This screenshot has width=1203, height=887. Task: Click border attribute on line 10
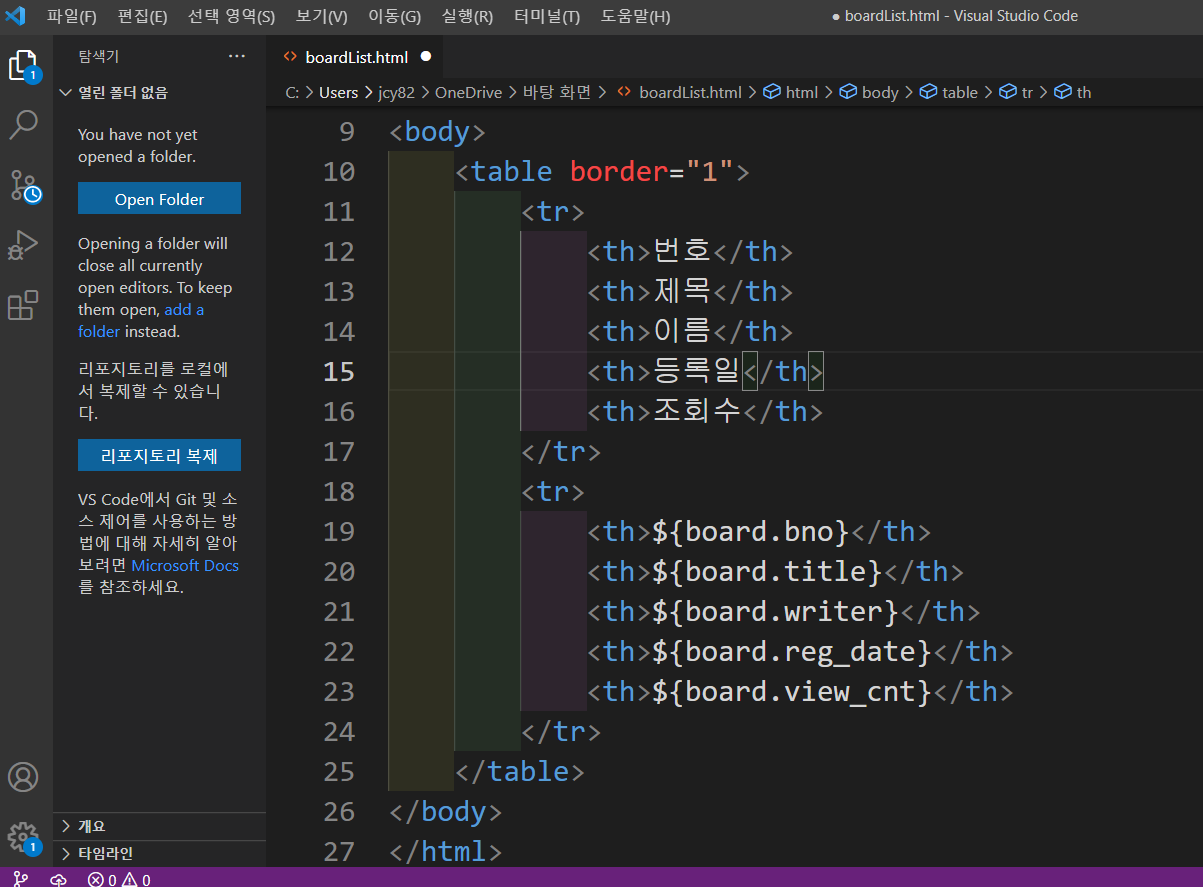click(619, 171)
